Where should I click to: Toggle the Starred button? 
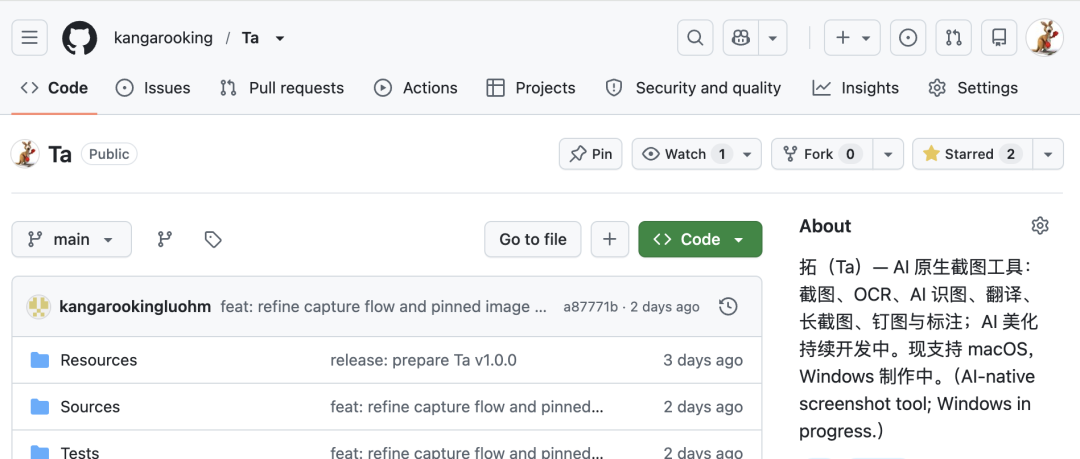tap(972, 154)
